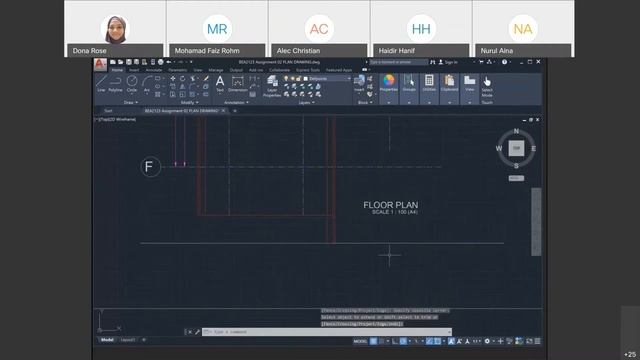
Task: Click participant Alec Christian tile
Action: point(319,29)
